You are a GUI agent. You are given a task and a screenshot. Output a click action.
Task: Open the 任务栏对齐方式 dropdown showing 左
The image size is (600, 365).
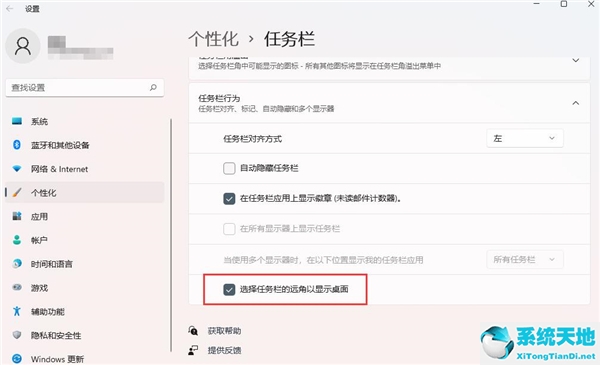(525, 138)
